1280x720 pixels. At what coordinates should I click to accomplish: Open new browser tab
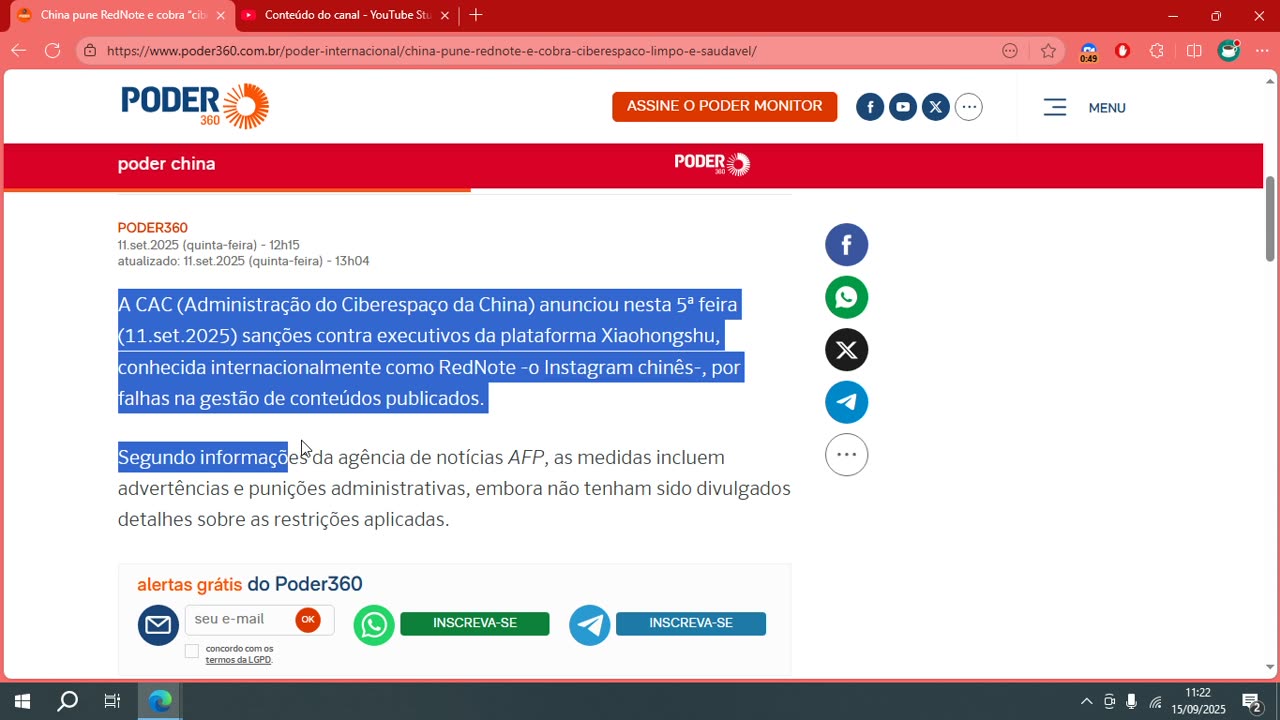tap(476, 15)
